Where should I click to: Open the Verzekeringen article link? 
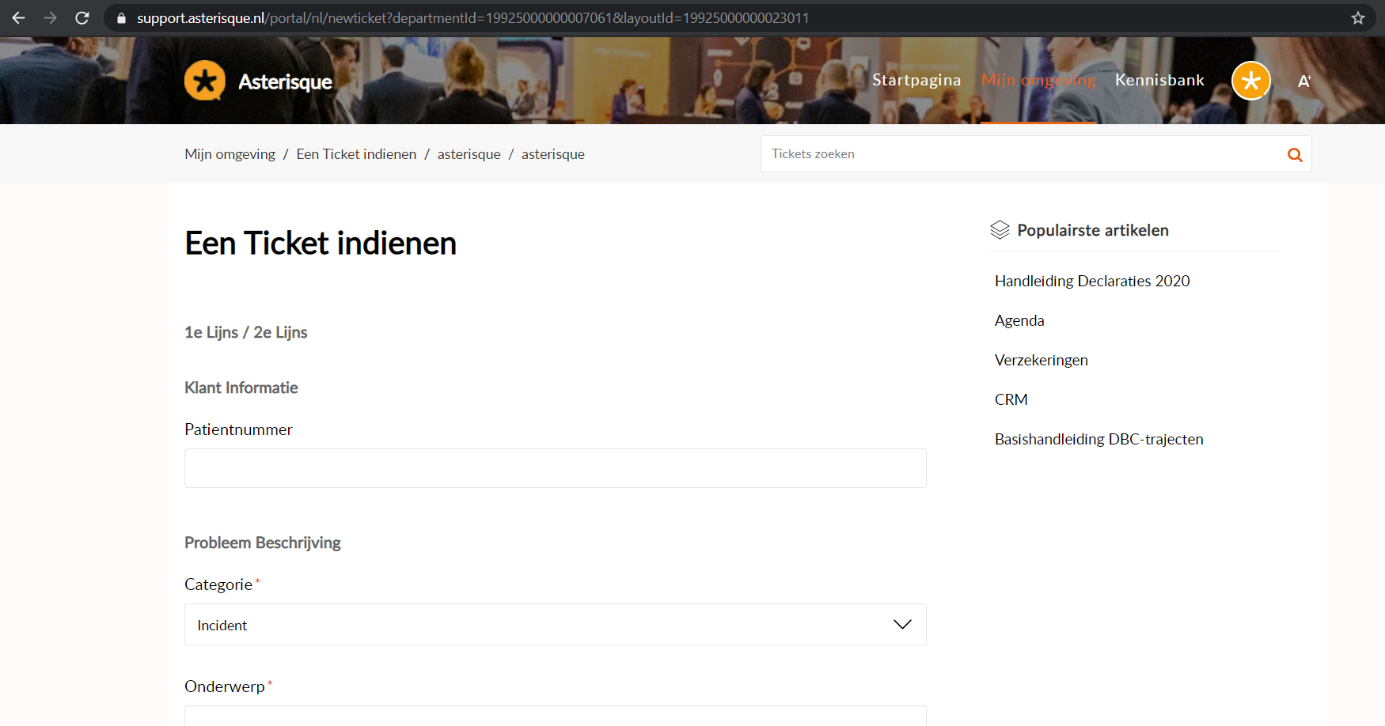1041,360
